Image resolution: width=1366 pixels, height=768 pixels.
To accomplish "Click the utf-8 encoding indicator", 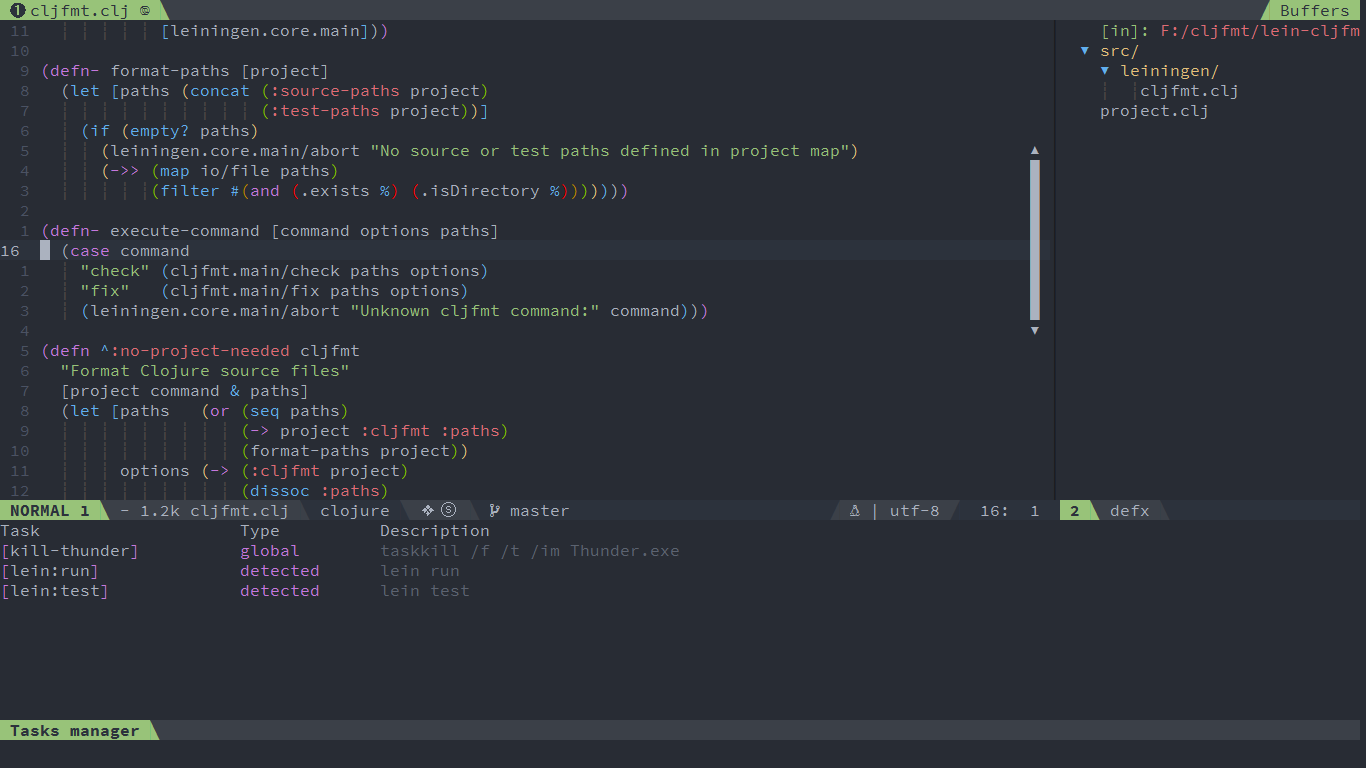I will 914,510.
